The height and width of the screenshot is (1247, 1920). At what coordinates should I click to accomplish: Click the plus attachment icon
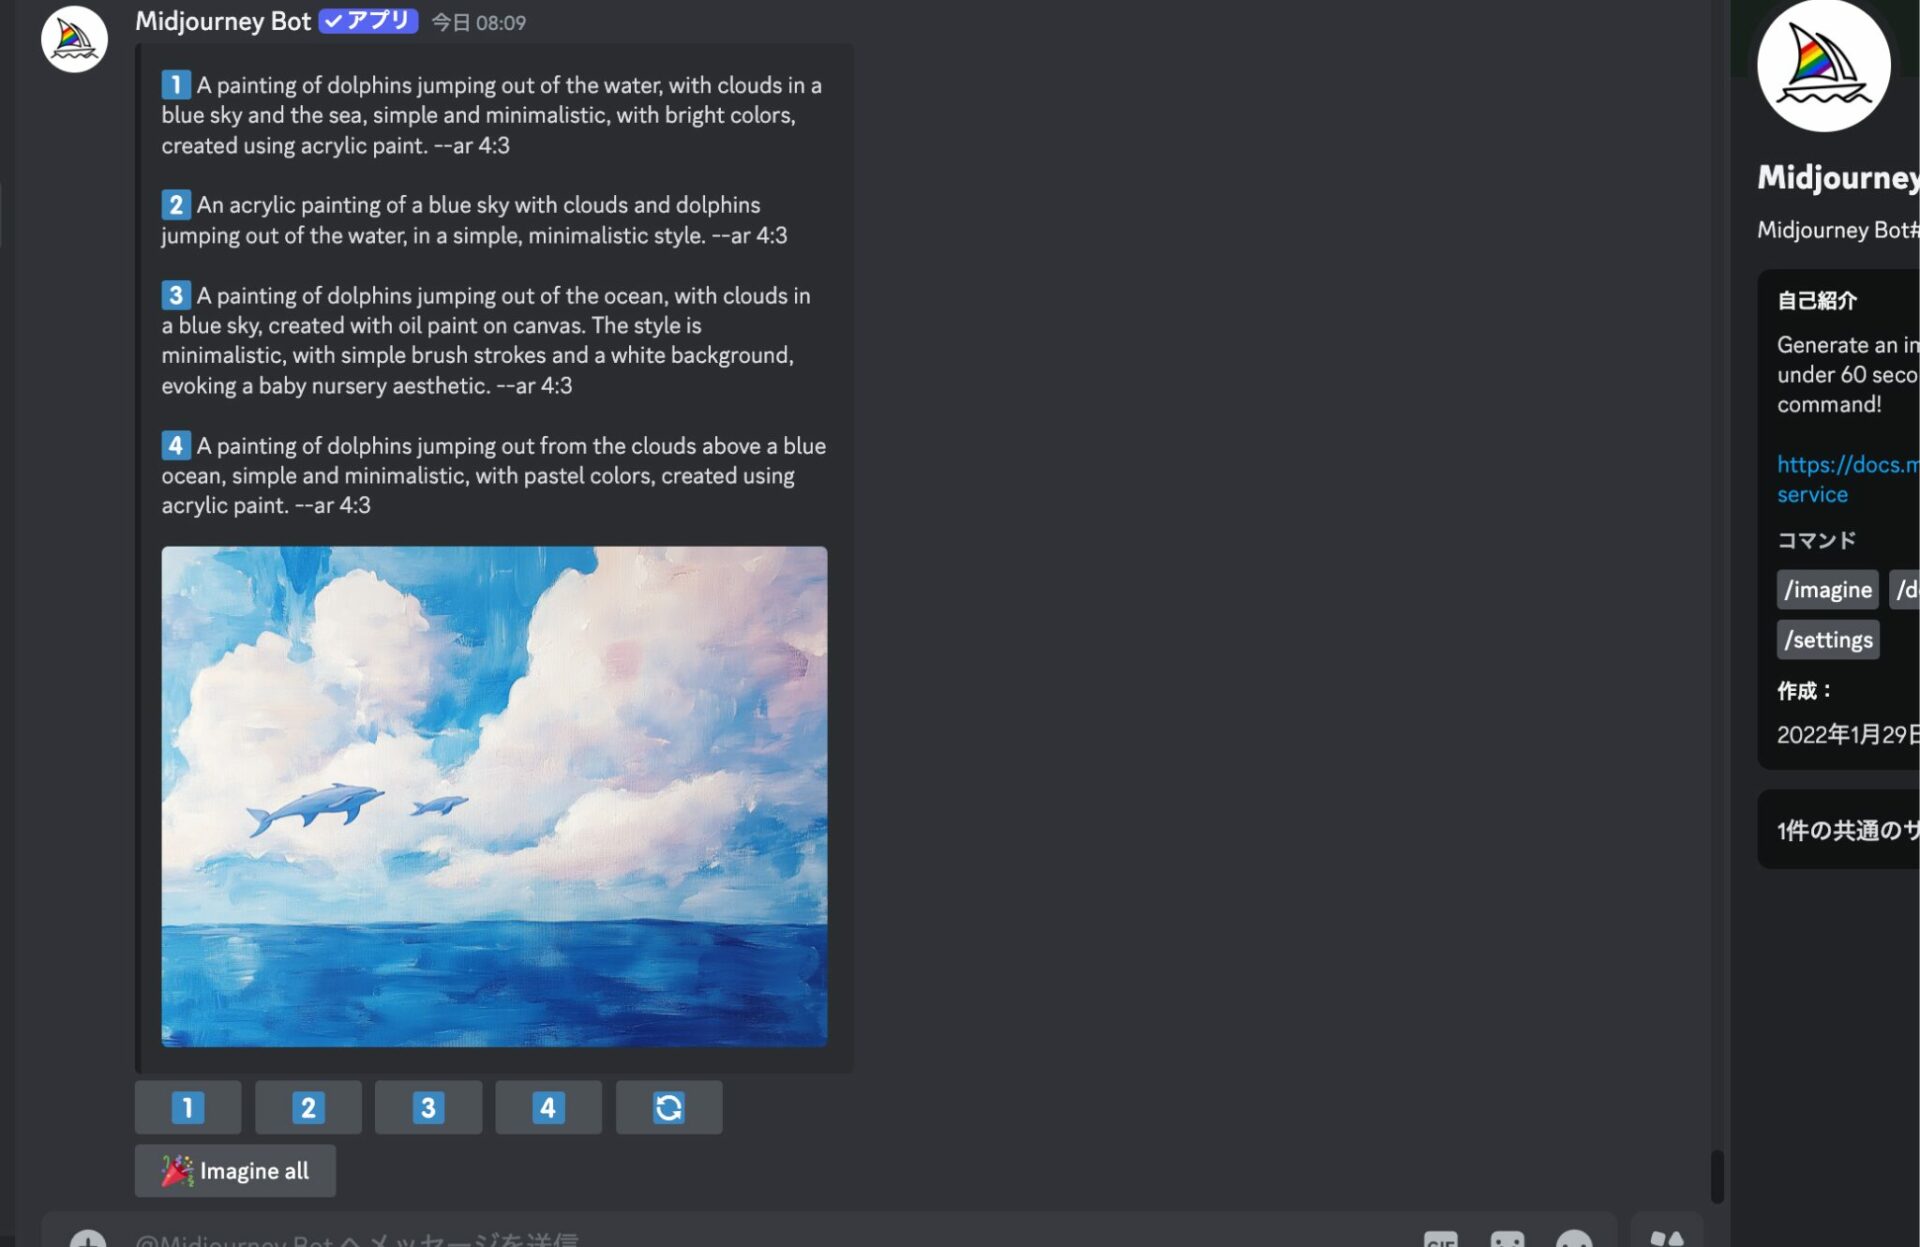88,1240
